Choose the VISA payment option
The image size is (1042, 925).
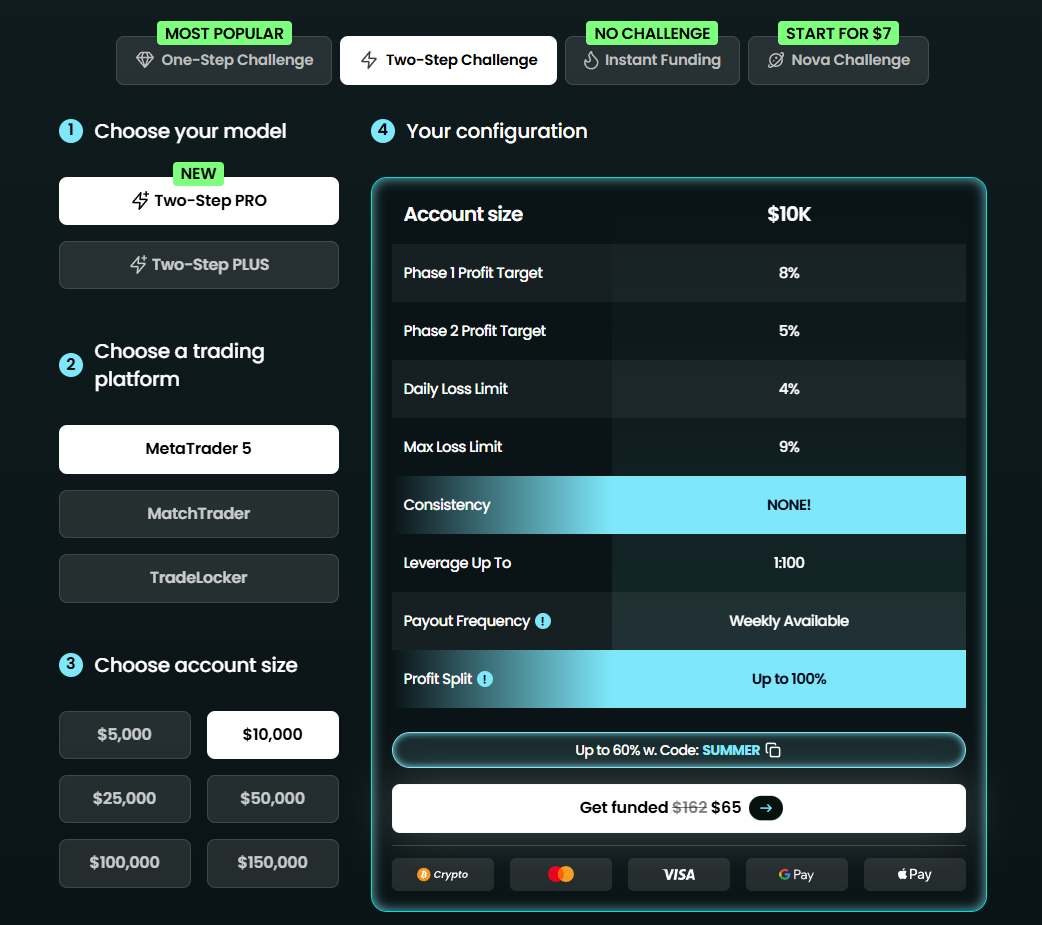click(x=678, y=874)
